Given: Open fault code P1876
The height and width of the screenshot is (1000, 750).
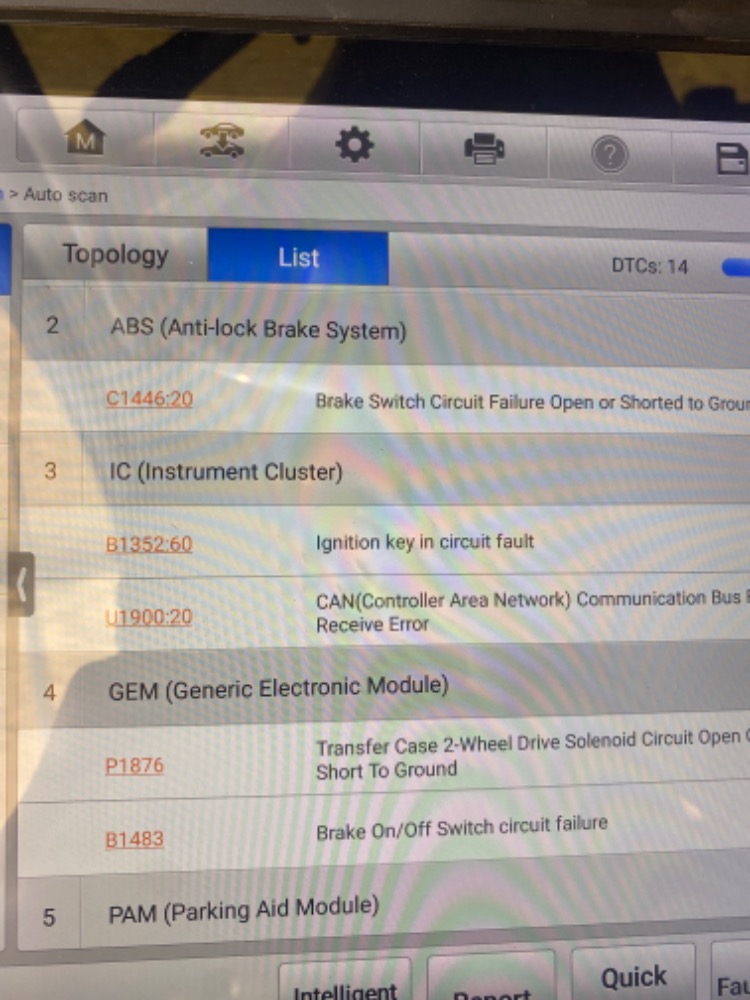Looking at the screenshot, I should click(x=134, y=766).
